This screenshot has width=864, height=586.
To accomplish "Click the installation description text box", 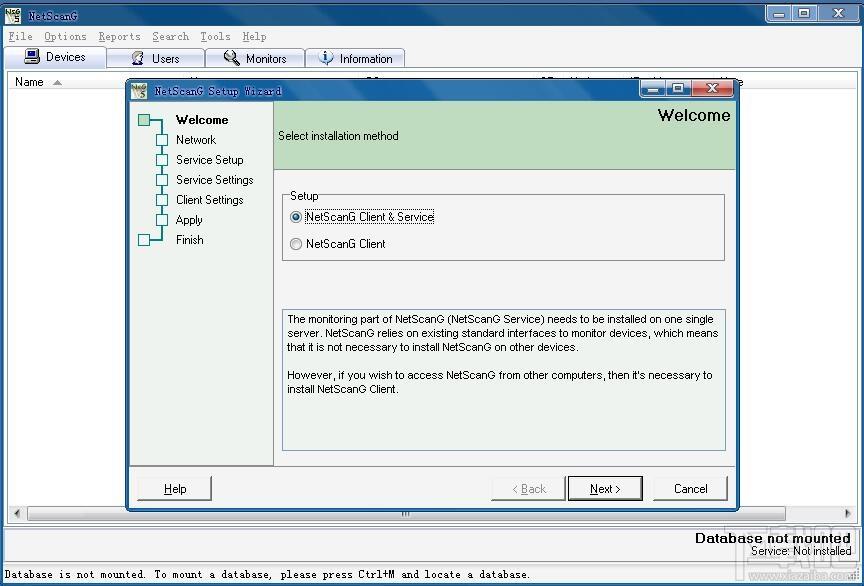I will (x=504, y=380).
